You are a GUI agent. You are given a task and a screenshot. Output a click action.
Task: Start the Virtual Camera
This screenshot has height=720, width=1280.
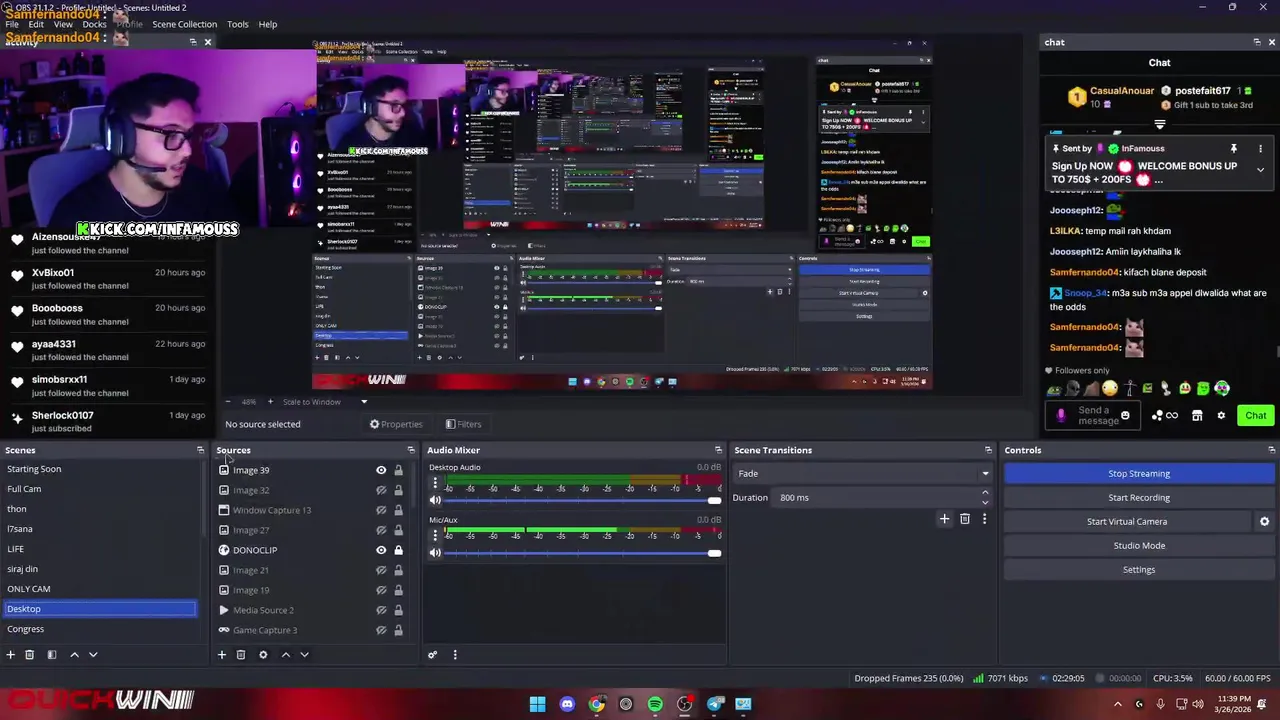[1127, 521]
